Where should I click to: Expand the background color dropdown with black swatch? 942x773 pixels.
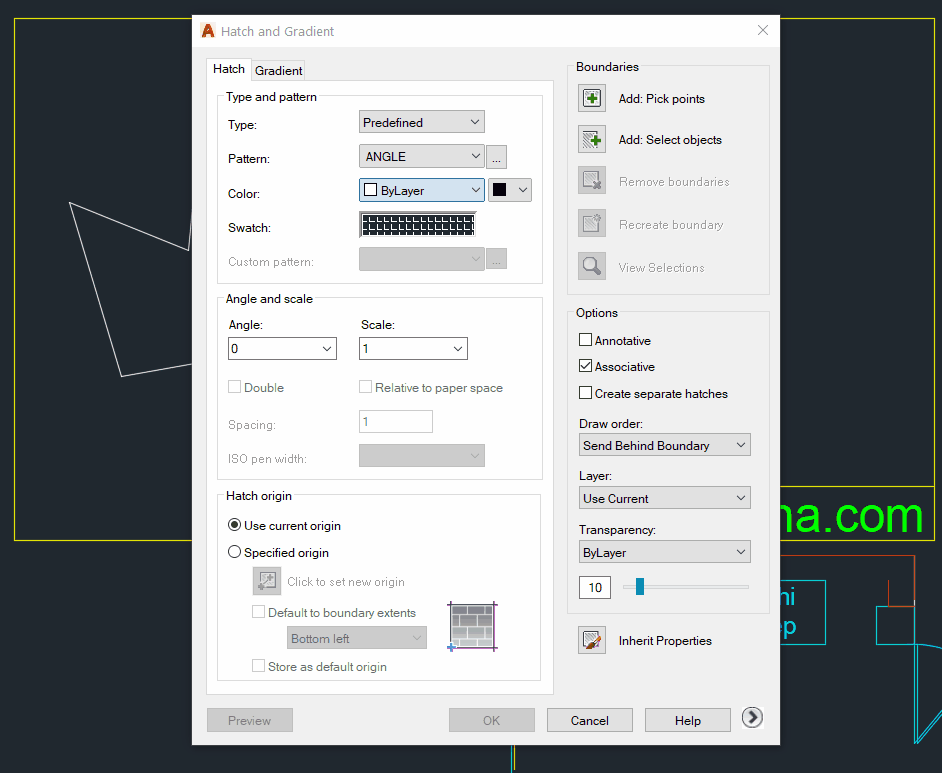(x=510, y=190)
